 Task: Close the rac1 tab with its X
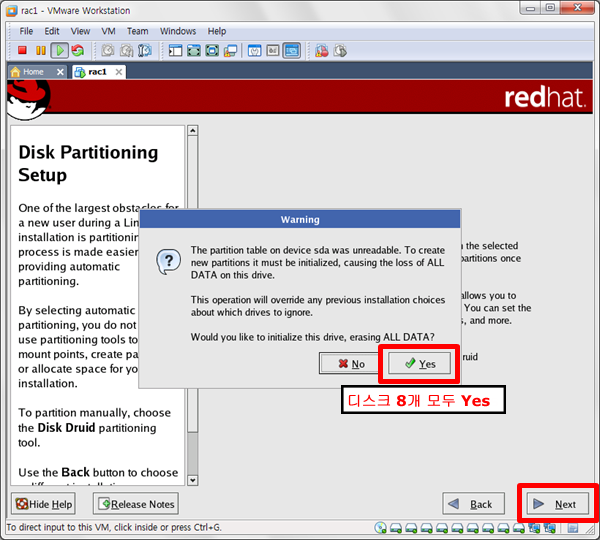pos(119,72)
